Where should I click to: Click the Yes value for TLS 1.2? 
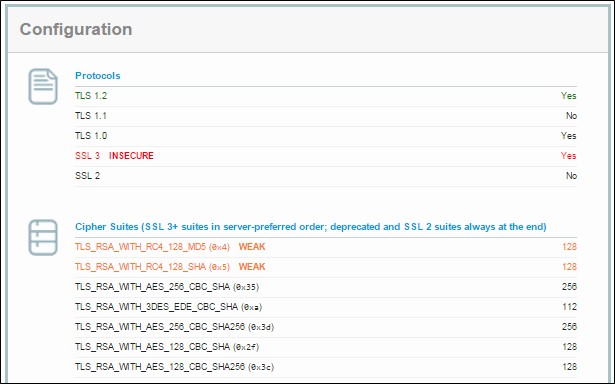[568, 96]
